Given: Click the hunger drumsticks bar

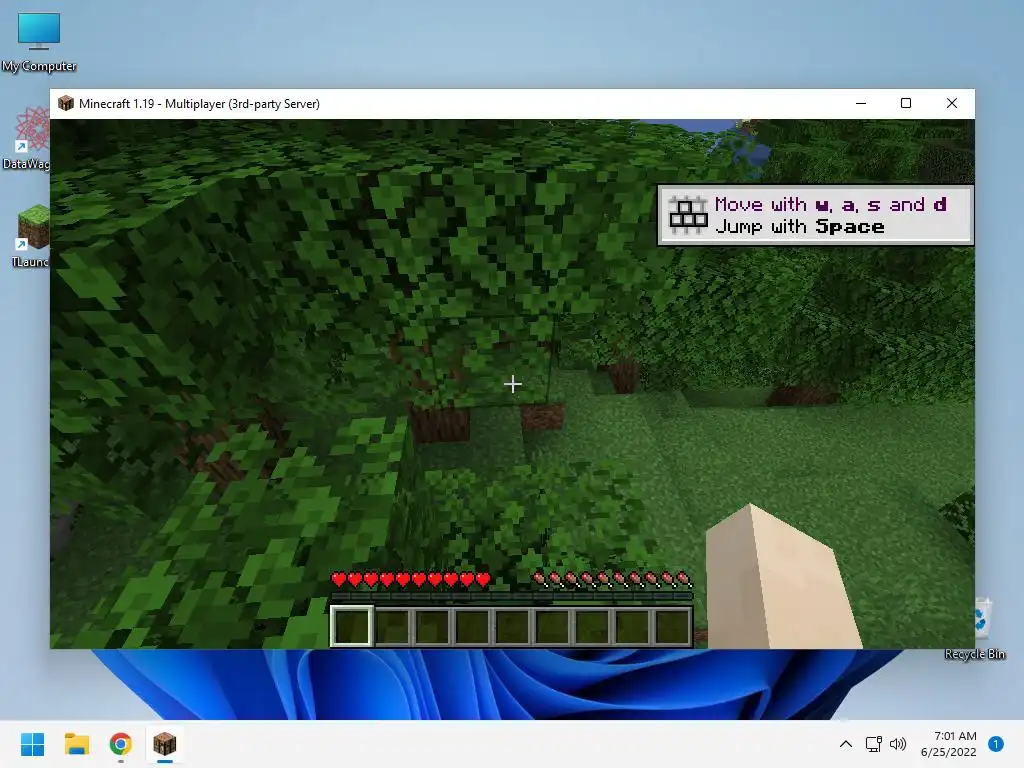Looking at the screenshot, I should (x=613, y=579).
